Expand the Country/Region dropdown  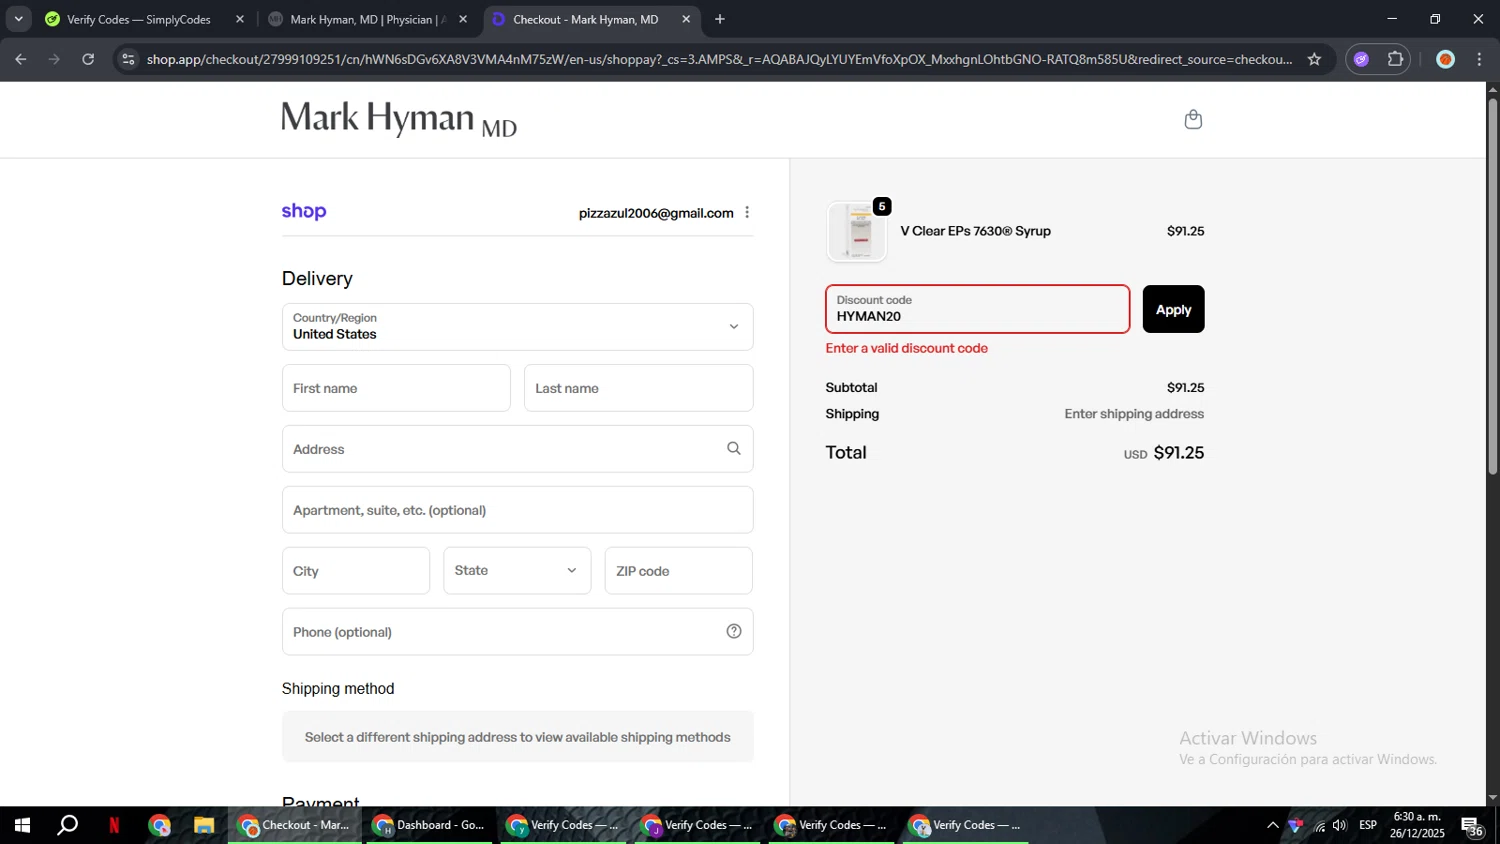pyautogui.click(x=517, y=327)
